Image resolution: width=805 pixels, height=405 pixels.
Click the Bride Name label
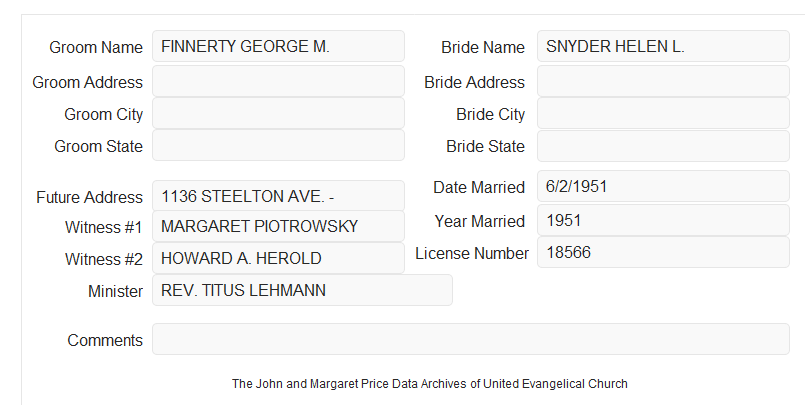pyautogui.click(x=483, y=47)
